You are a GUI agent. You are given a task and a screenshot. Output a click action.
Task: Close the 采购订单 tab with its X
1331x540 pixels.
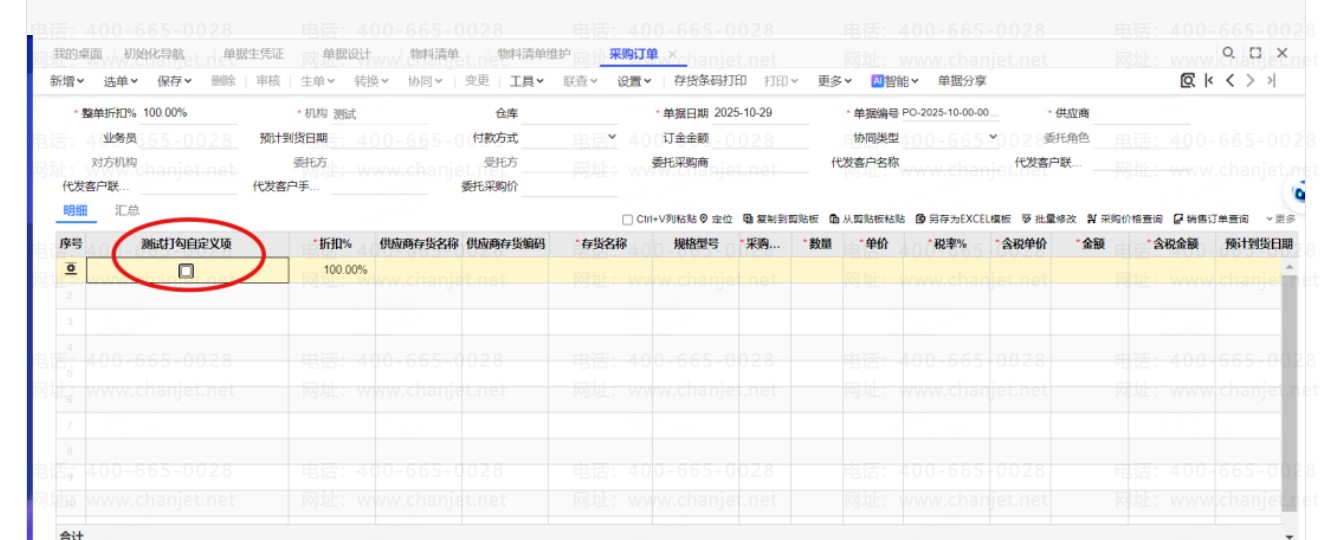(x=672, y=54)
